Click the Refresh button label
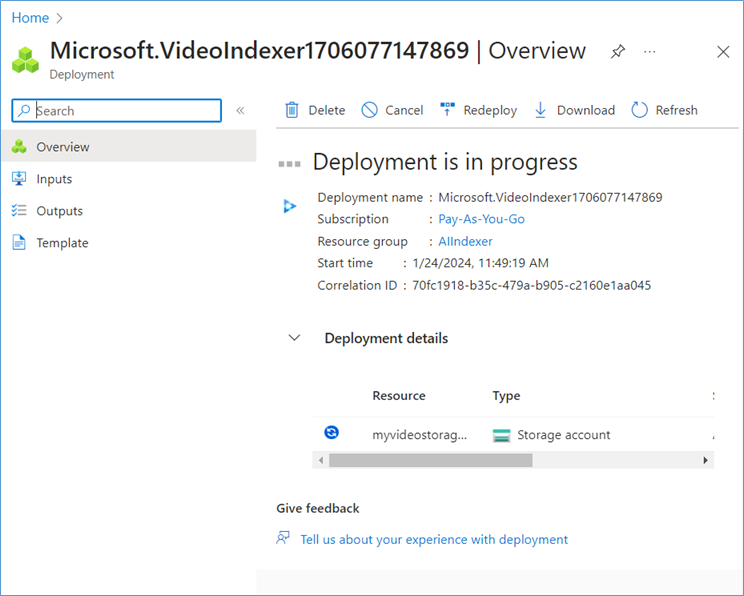This screenshot has height=596, width=744. [x=676, y=110]
